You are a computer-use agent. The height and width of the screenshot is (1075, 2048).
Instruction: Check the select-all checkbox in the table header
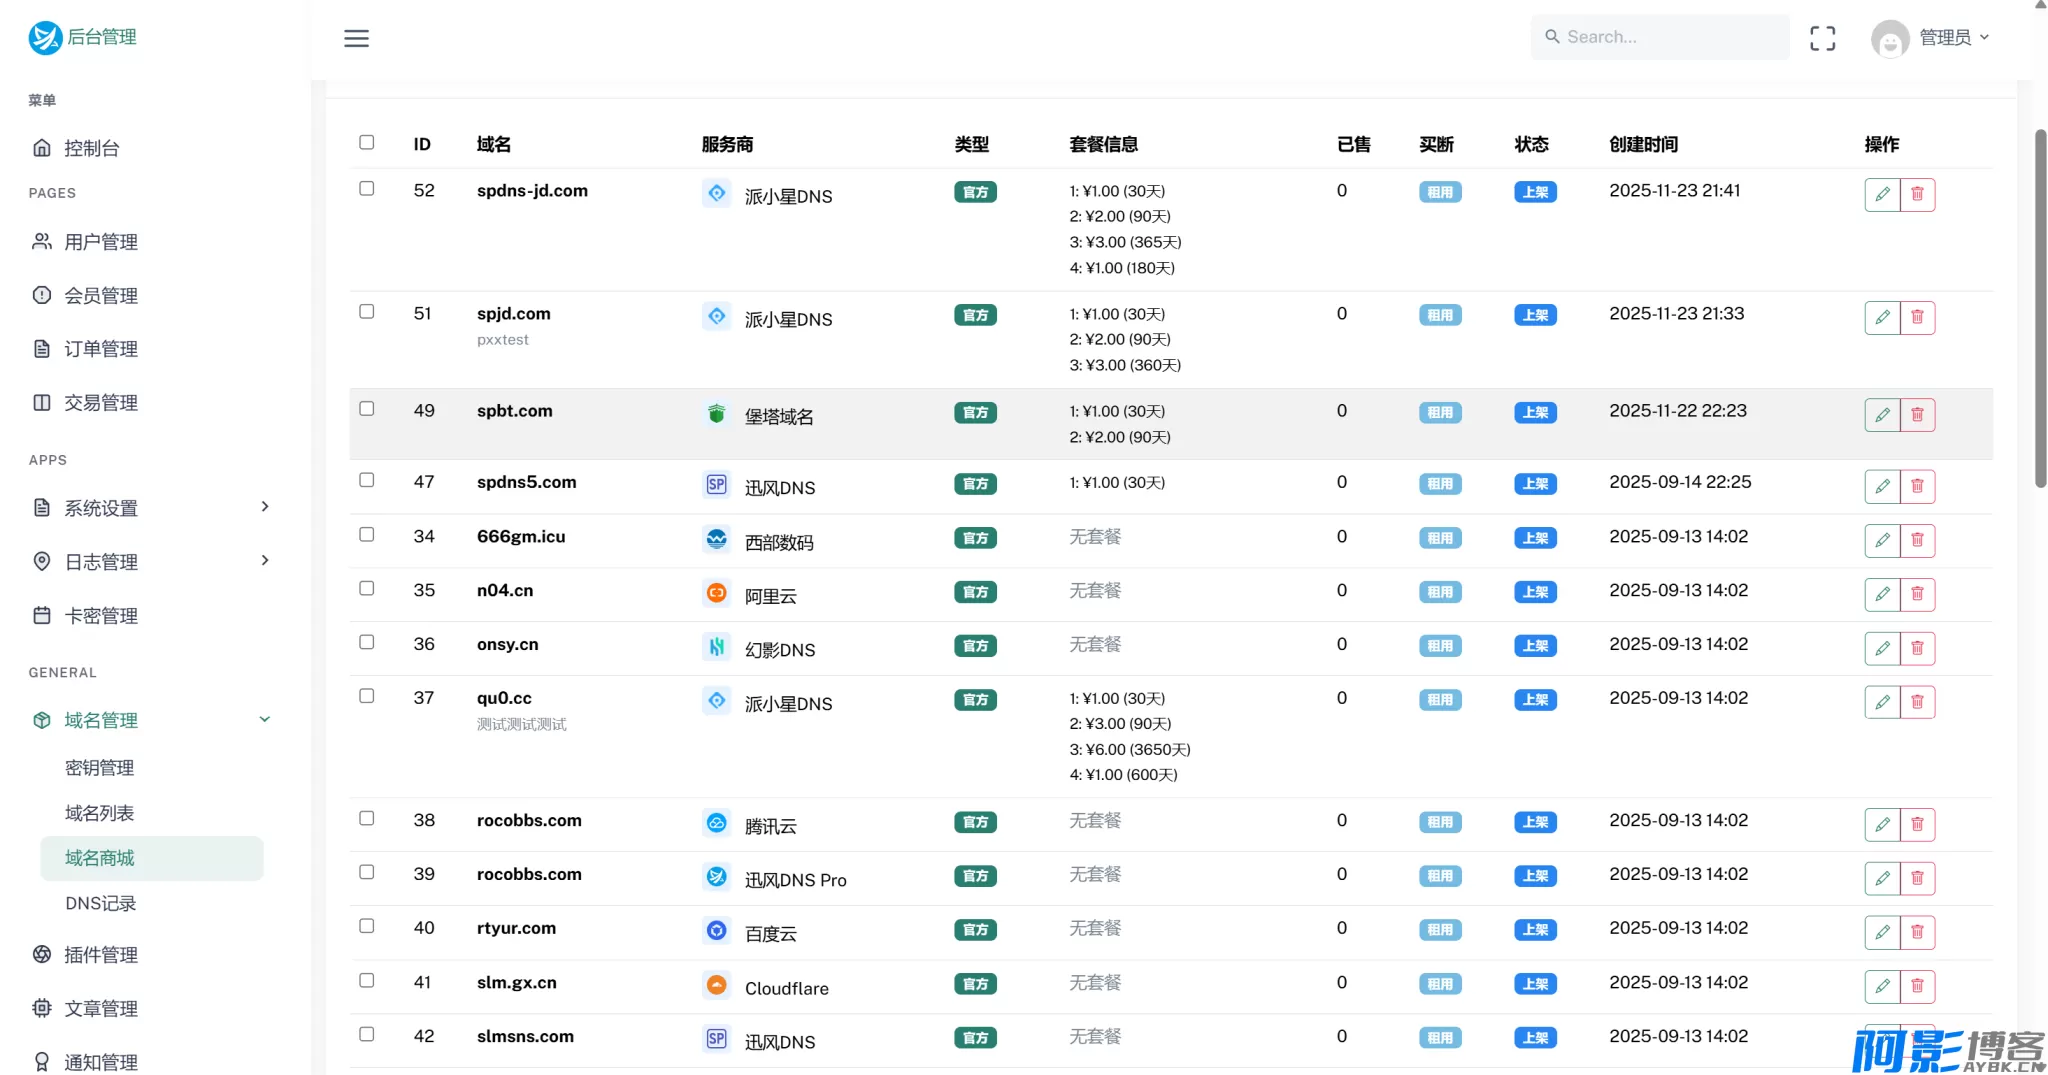point(367,142)
